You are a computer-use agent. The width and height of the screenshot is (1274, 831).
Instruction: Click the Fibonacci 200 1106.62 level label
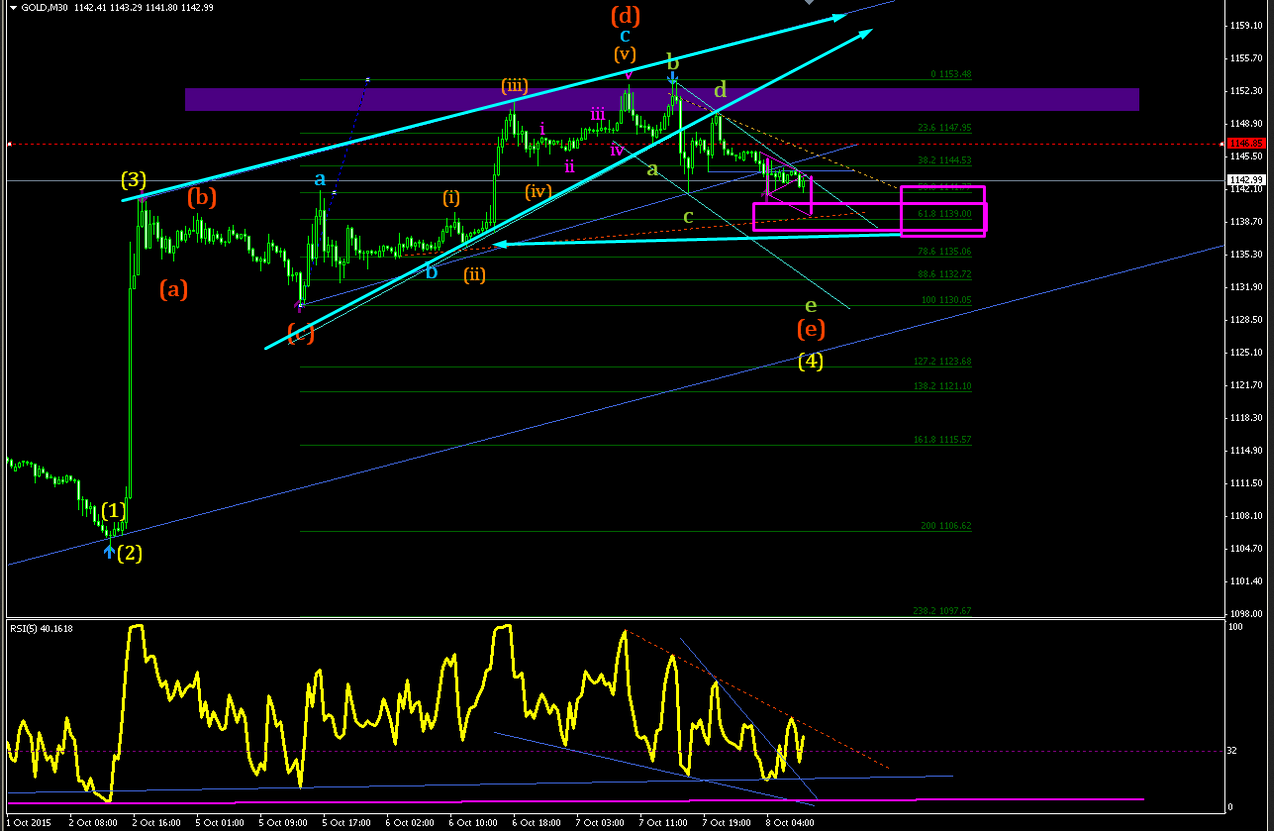click(946, 526)
